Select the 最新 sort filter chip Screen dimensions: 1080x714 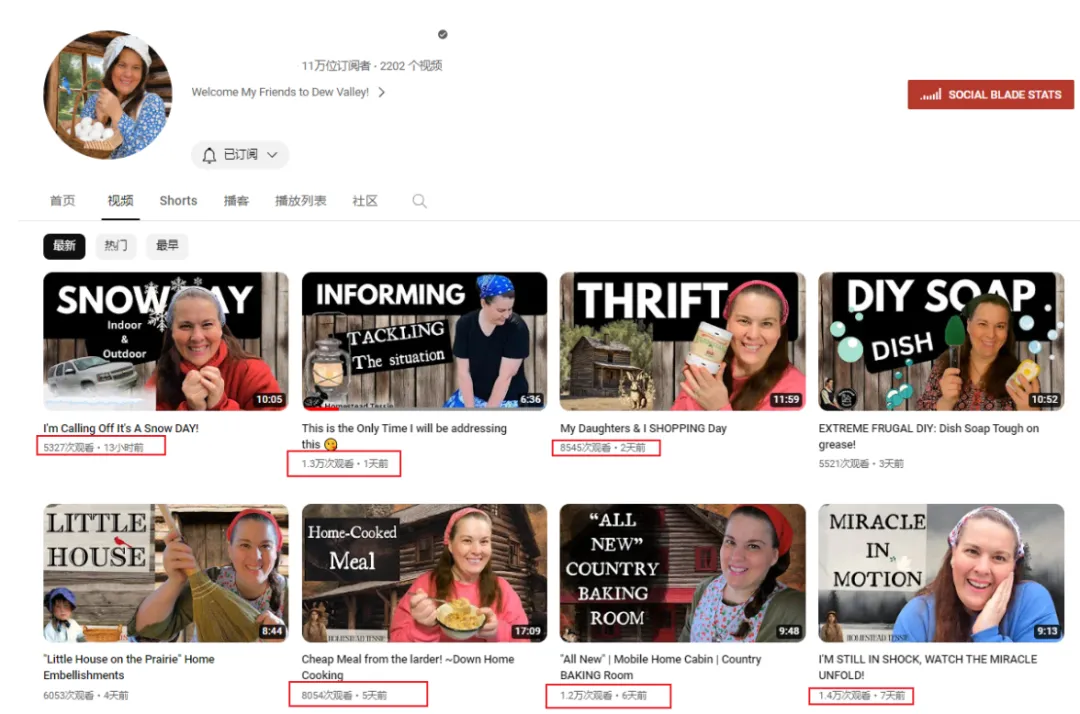[x=64, y=246]
